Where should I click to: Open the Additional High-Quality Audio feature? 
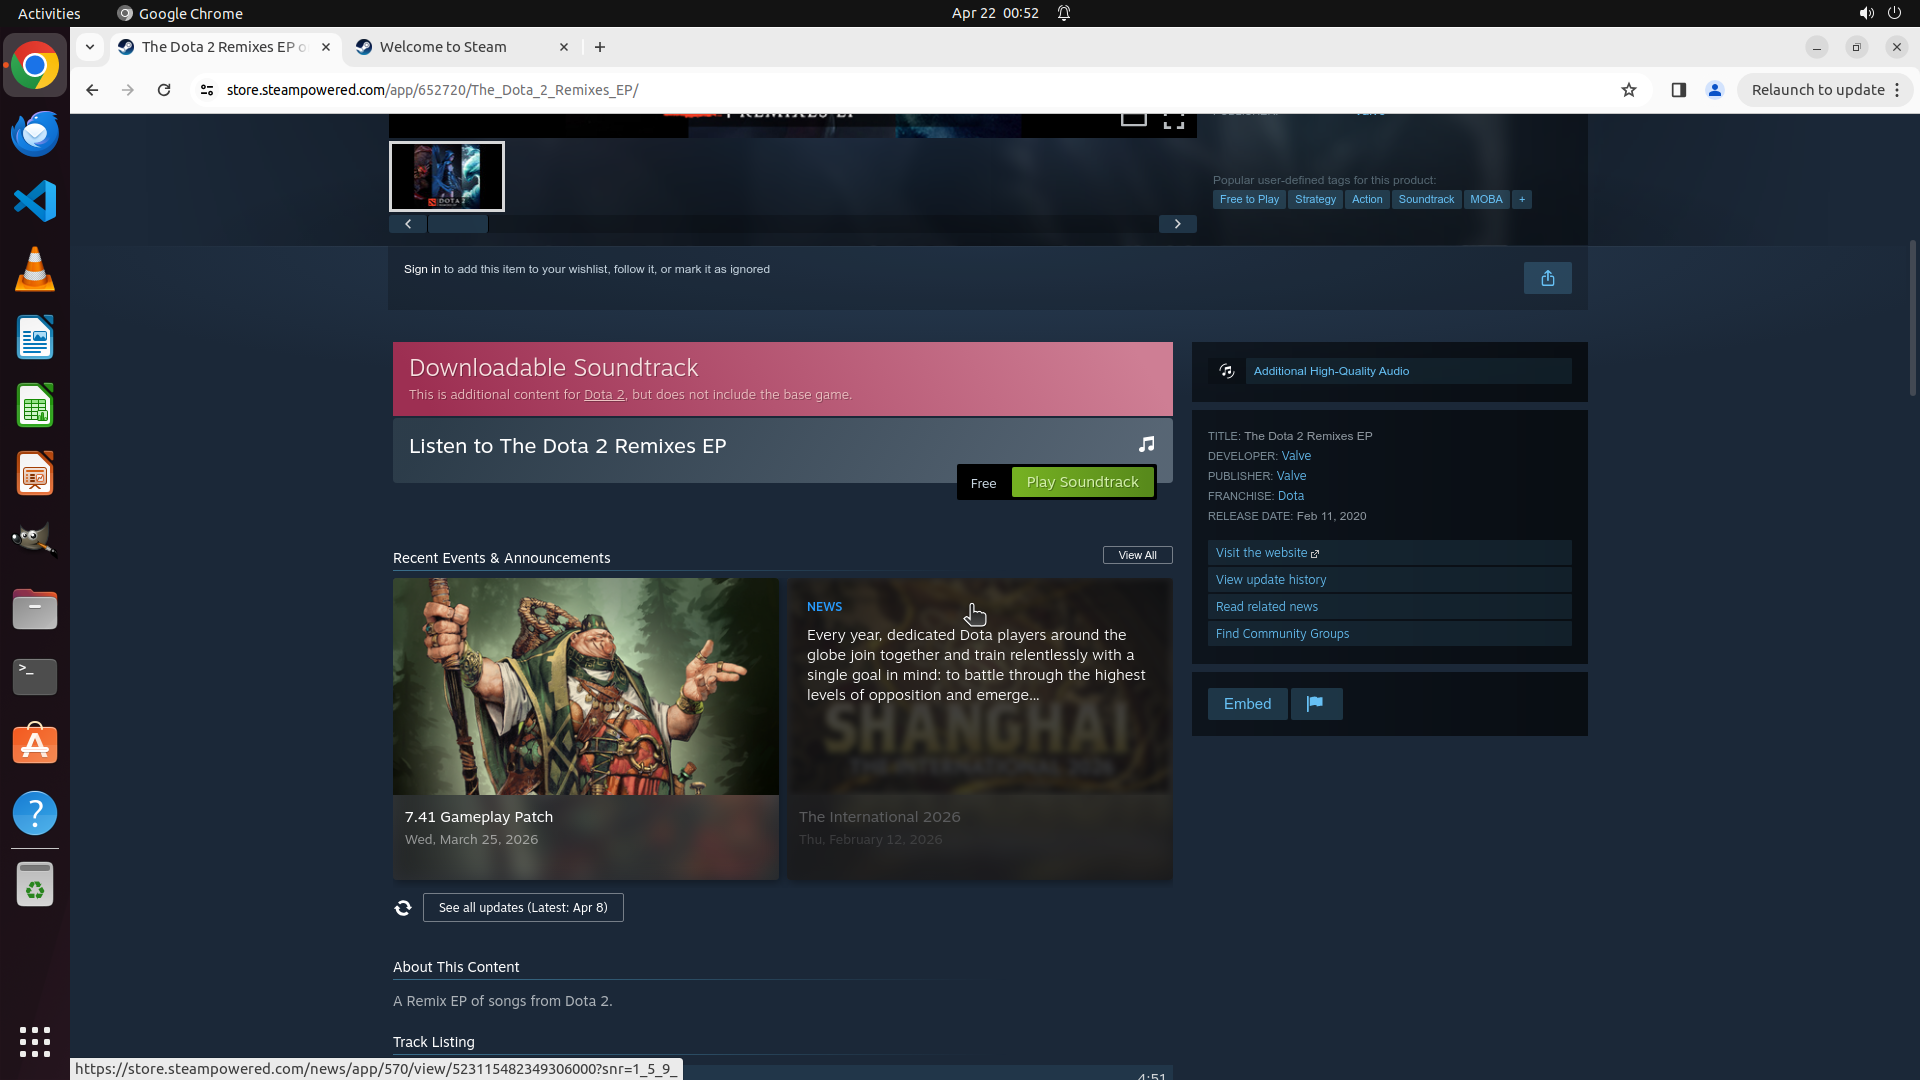coord(1331,371)
